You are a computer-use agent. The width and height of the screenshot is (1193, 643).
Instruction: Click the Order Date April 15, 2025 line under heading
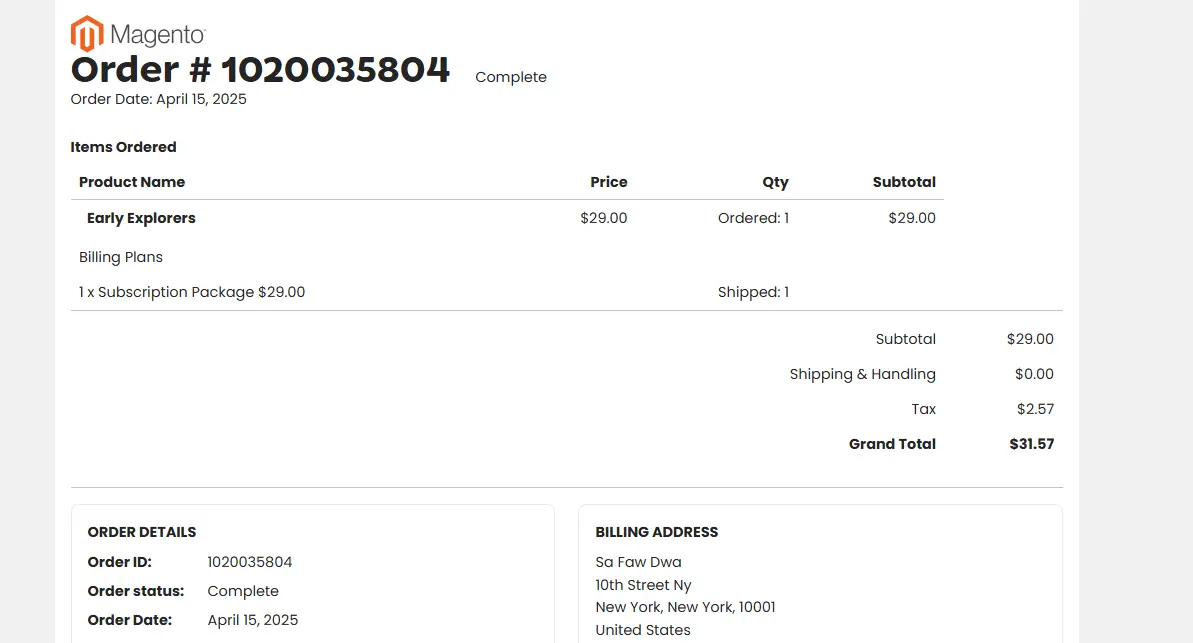coord(158,99)
